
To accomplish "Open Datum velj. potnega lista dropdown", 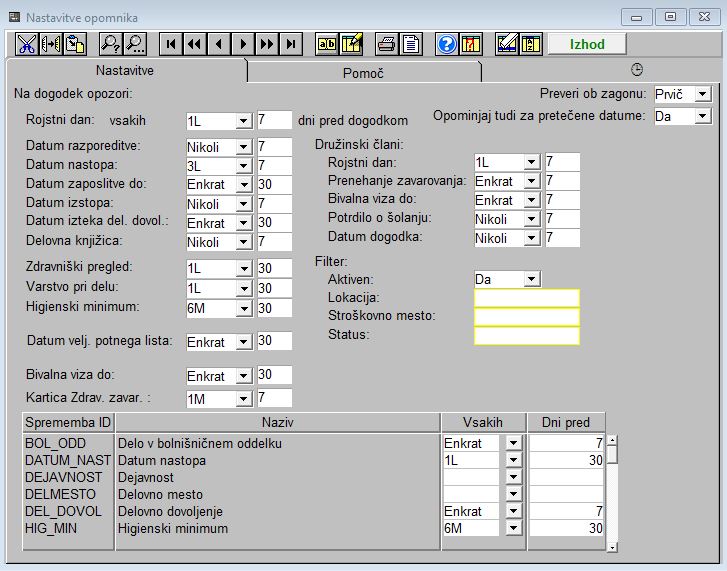I will tap(243, 342).
